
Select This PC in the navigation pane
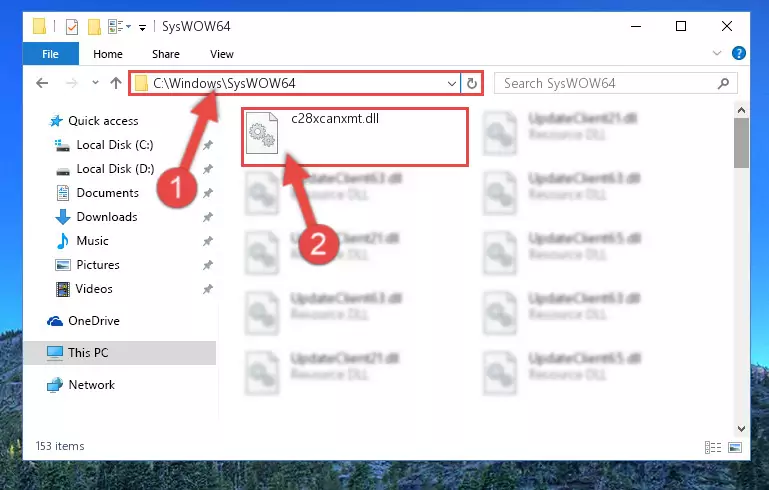[119, 353]
